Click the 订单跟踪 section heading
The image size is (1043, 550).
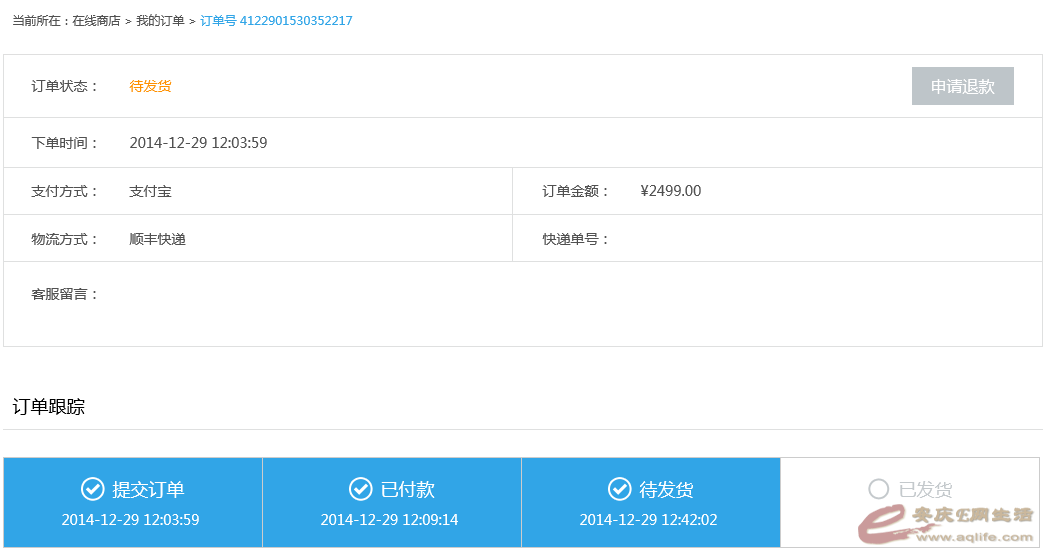tap(48, 407)
